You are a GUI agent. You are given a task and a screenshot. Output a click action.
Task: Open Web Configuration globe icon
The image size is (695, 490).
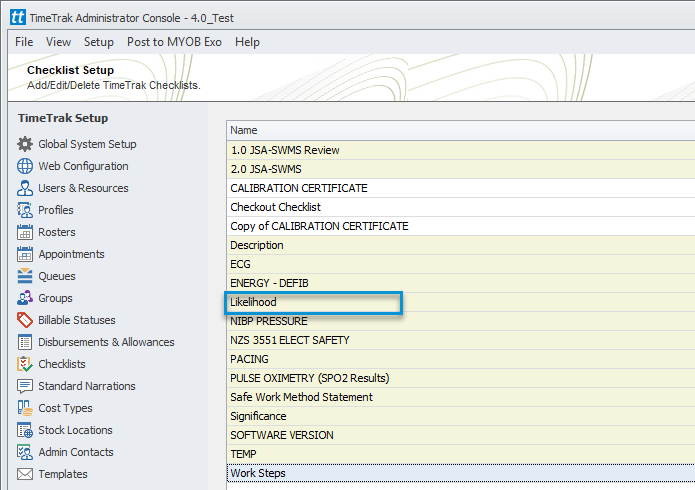[x=25, y=166]
